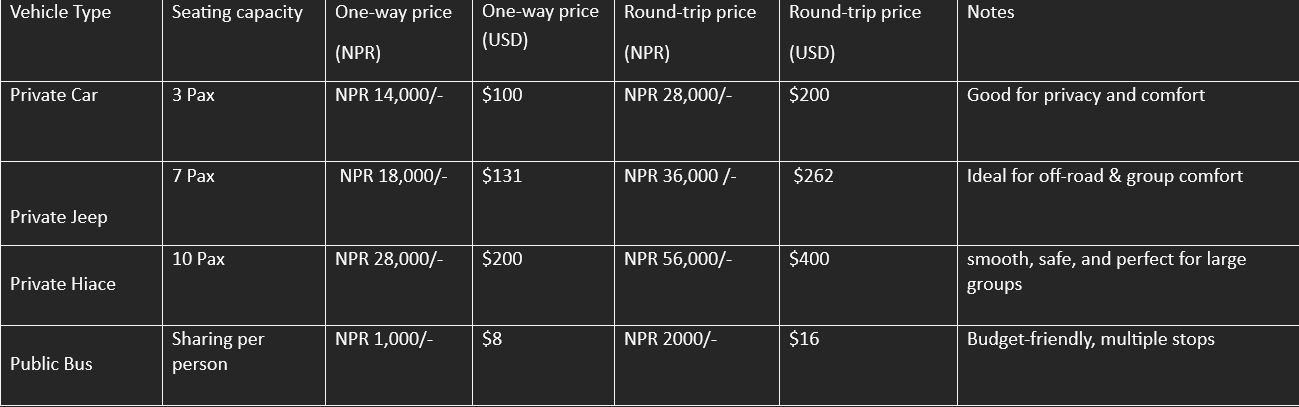Select the NPR 18,000/- price cell
Screen dimensions: 1299x407
(x=393, y=177)
